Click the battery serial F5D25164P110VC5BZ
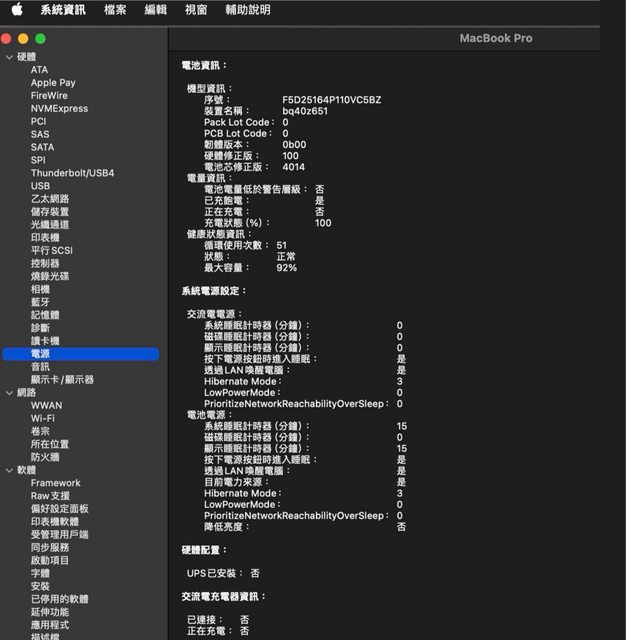 tap(332, 100)
